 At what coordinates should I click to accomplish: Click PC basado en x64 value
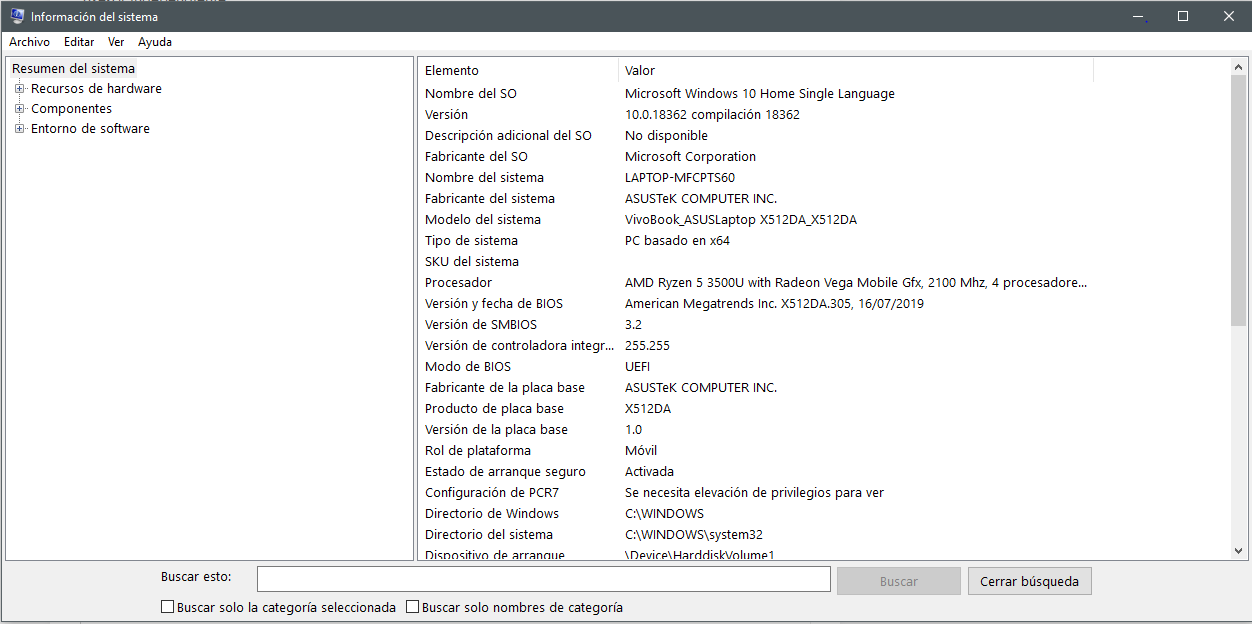[x=677, y=241]
